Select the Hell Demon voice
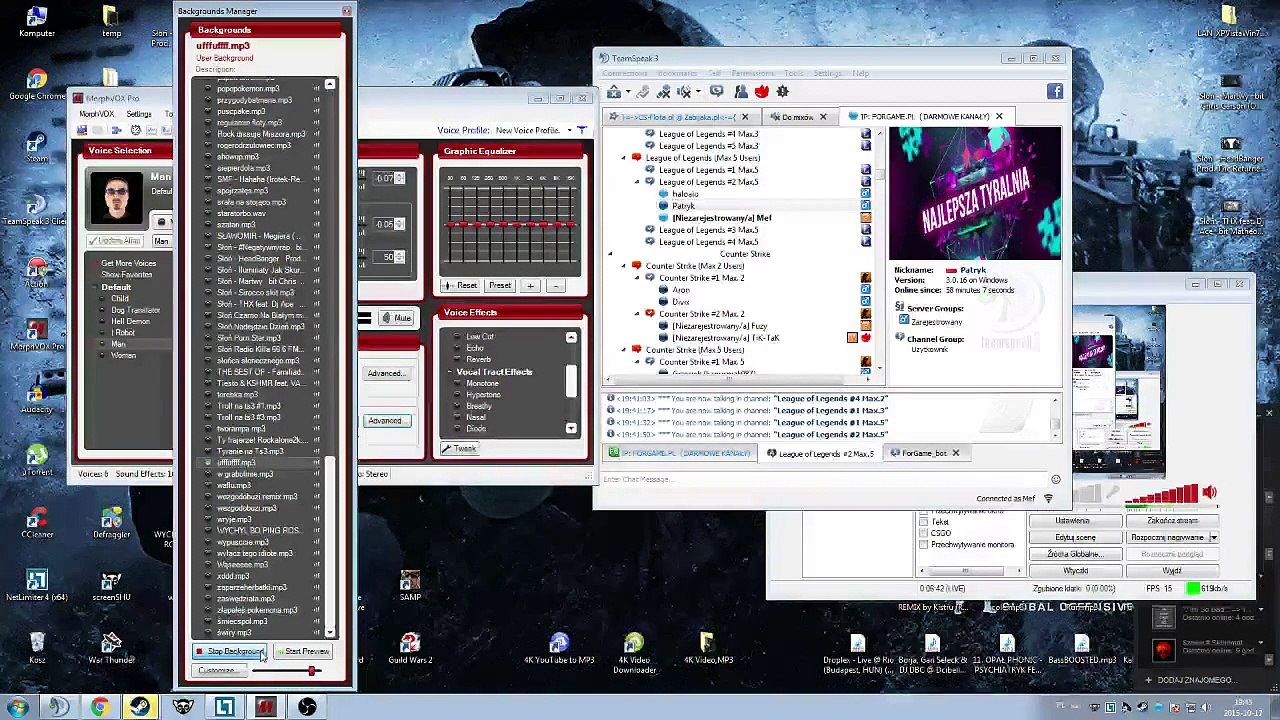This screenshot has height=720, width=1280. click(131, 321)
